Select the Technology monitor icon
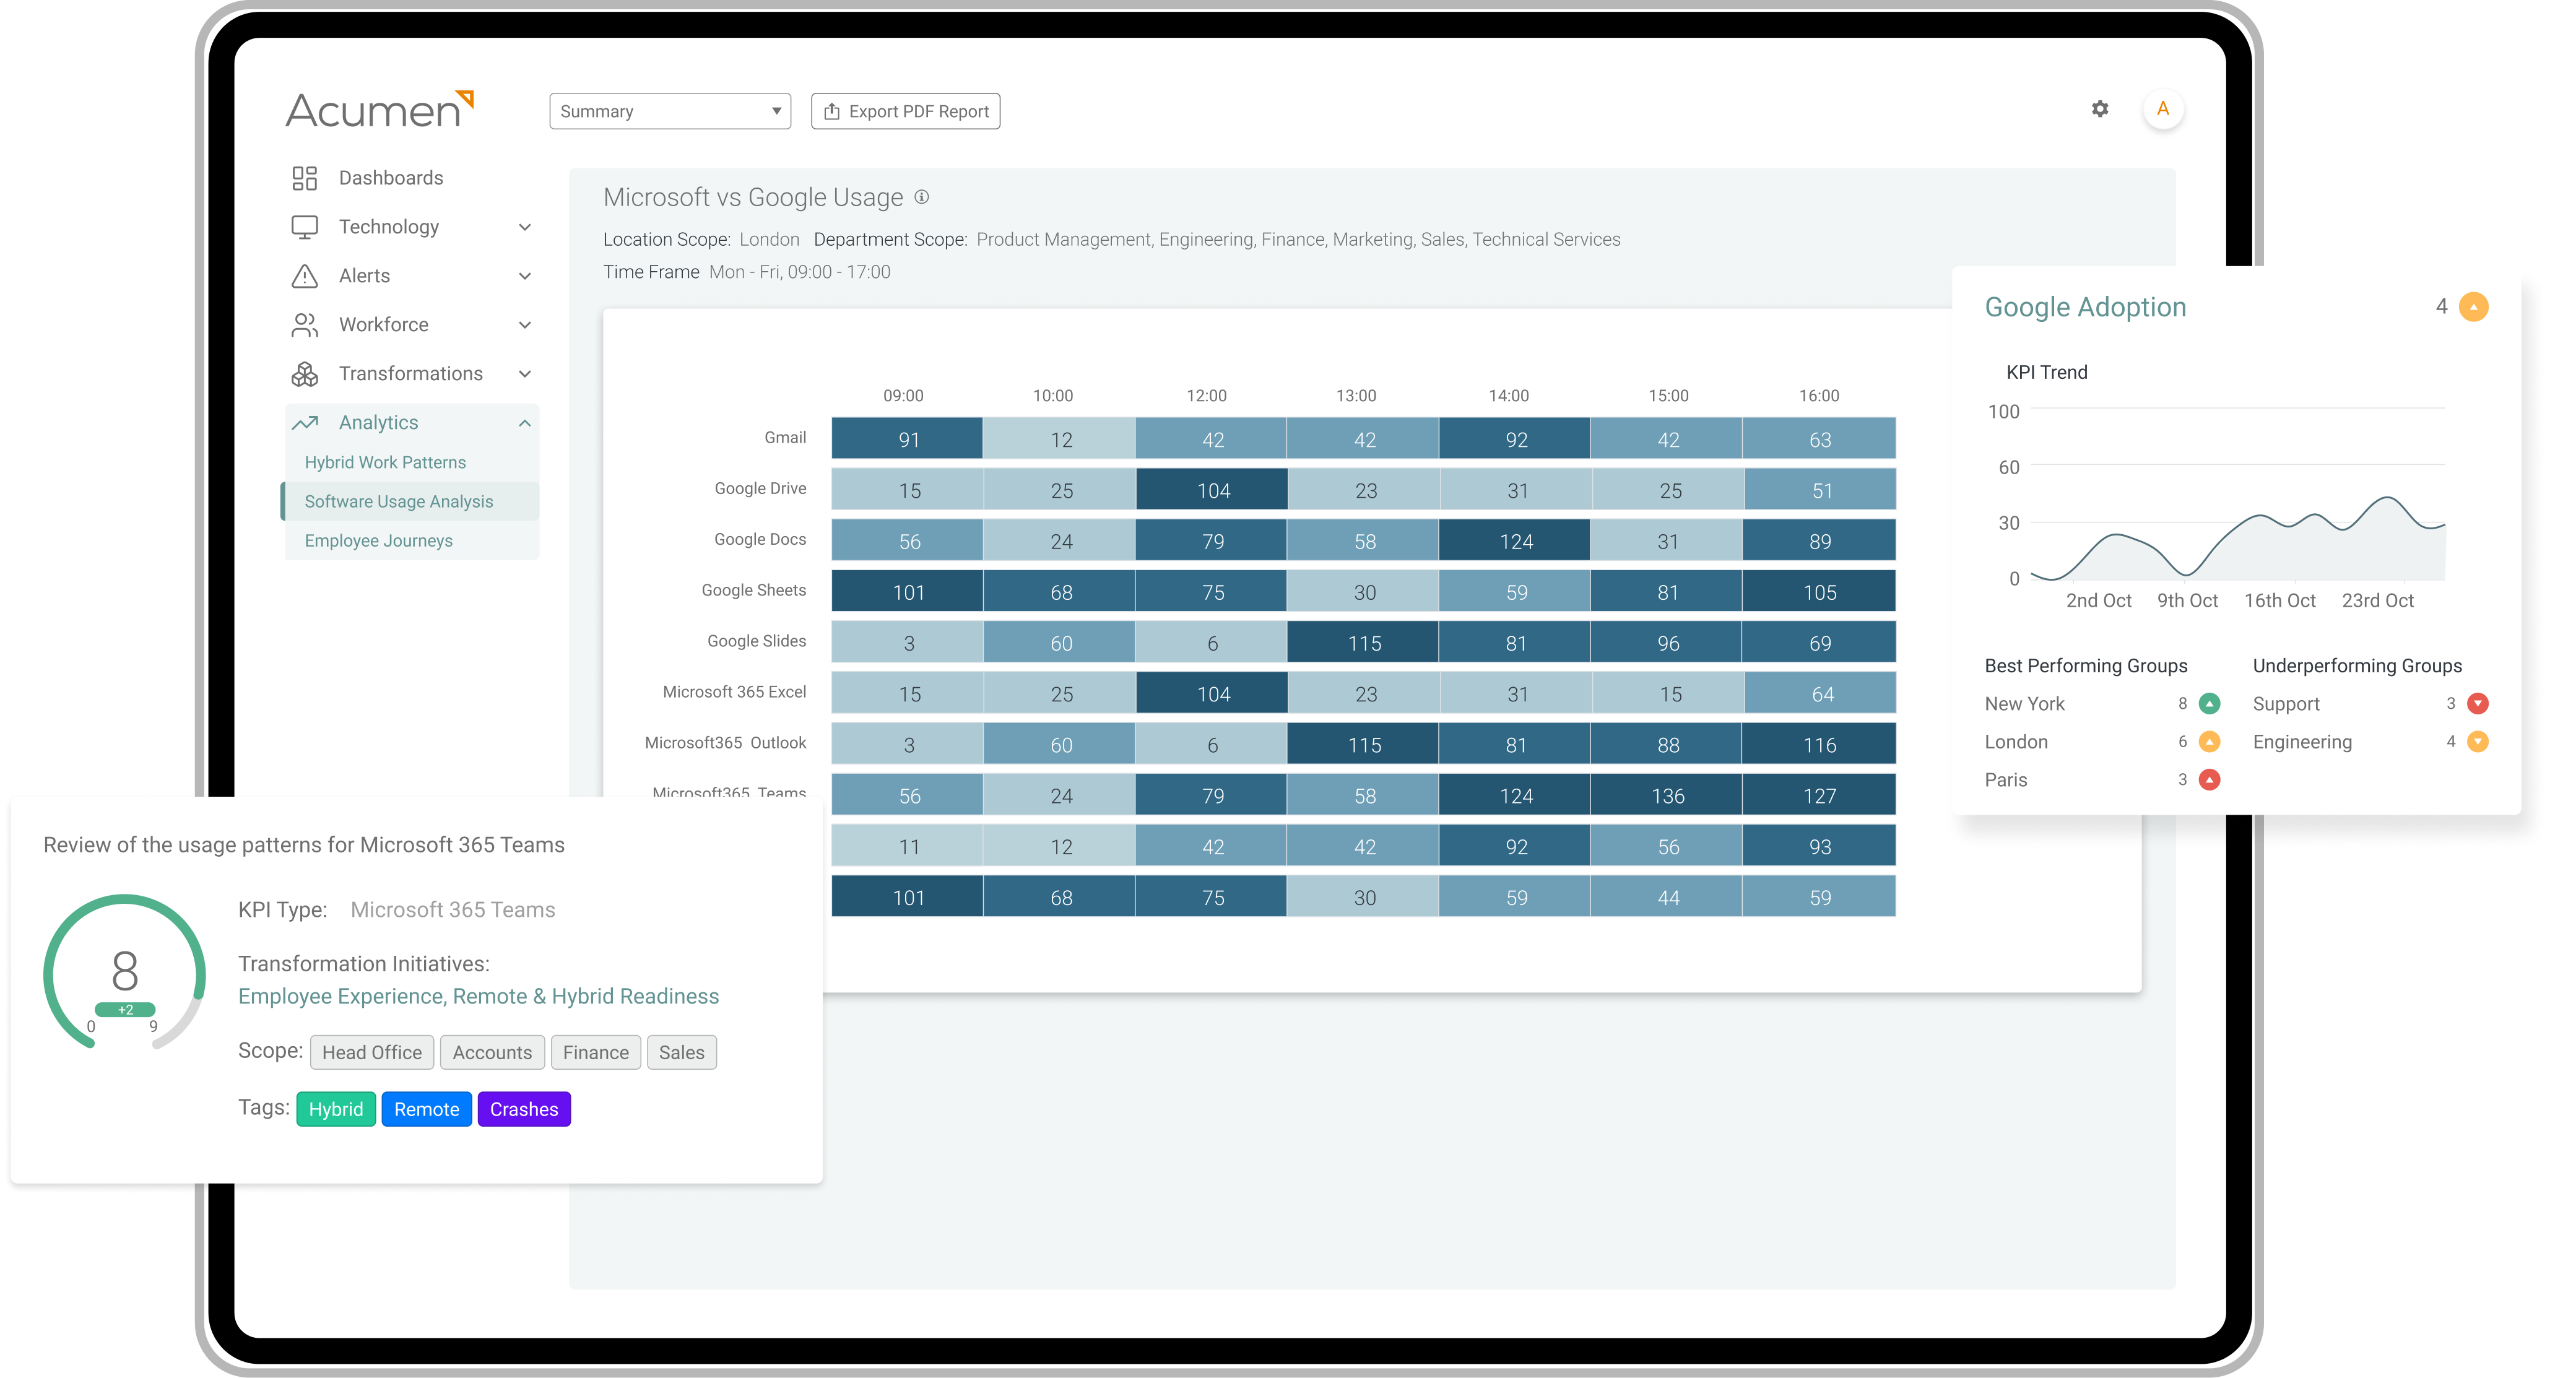This screenshot has width=2576, height=1378. pyautogui.click(x=304, y=227)
